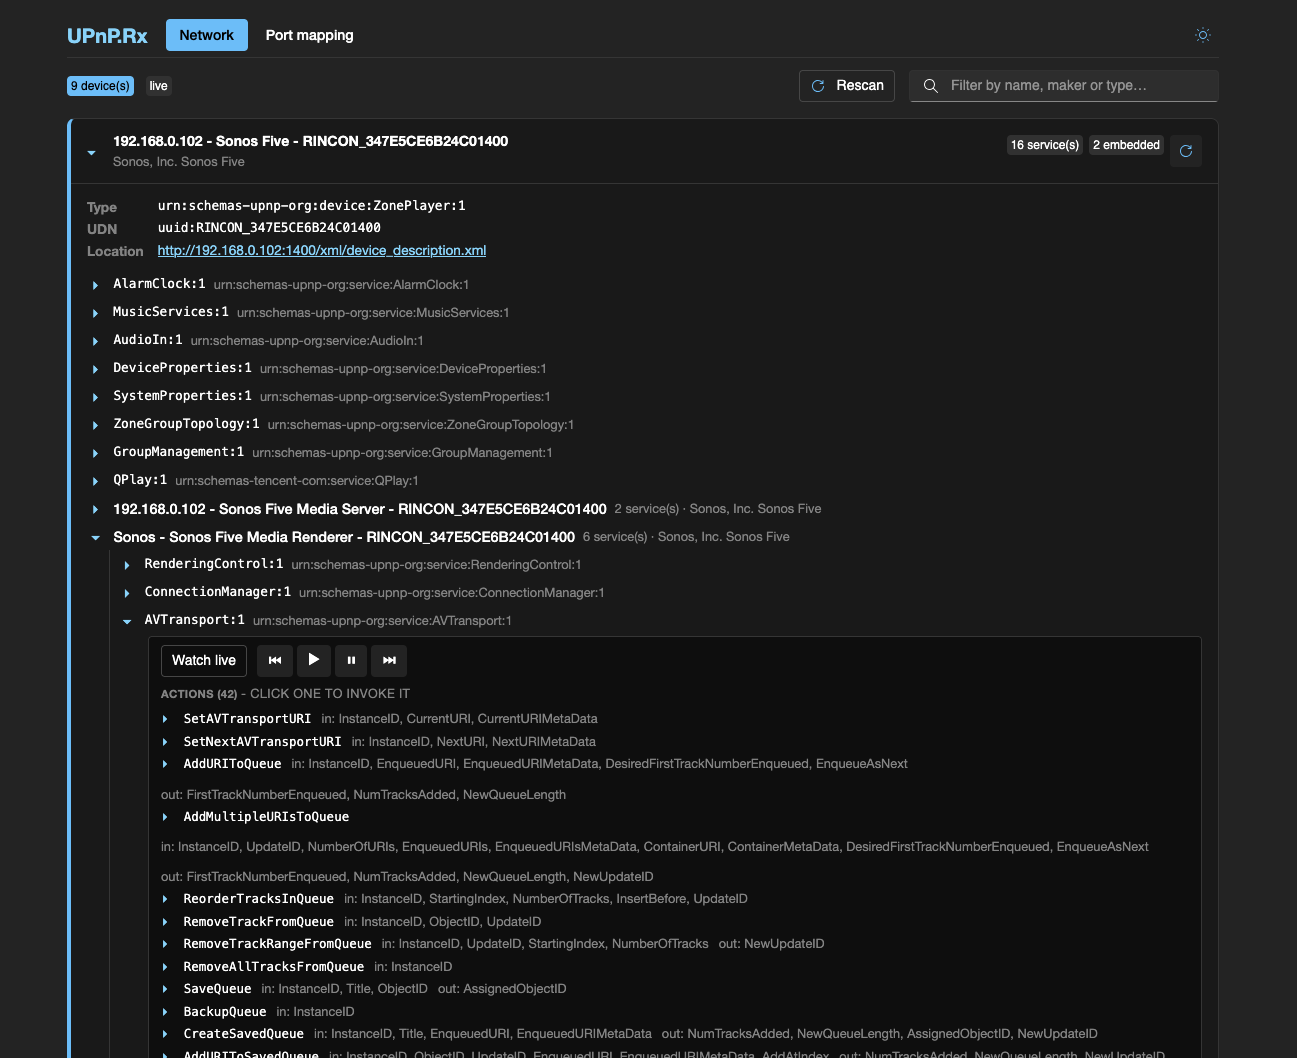Viewport: 1297px width, 1058px height.
Task: Click the Rescan button
Action: click(x=848, y=86)
